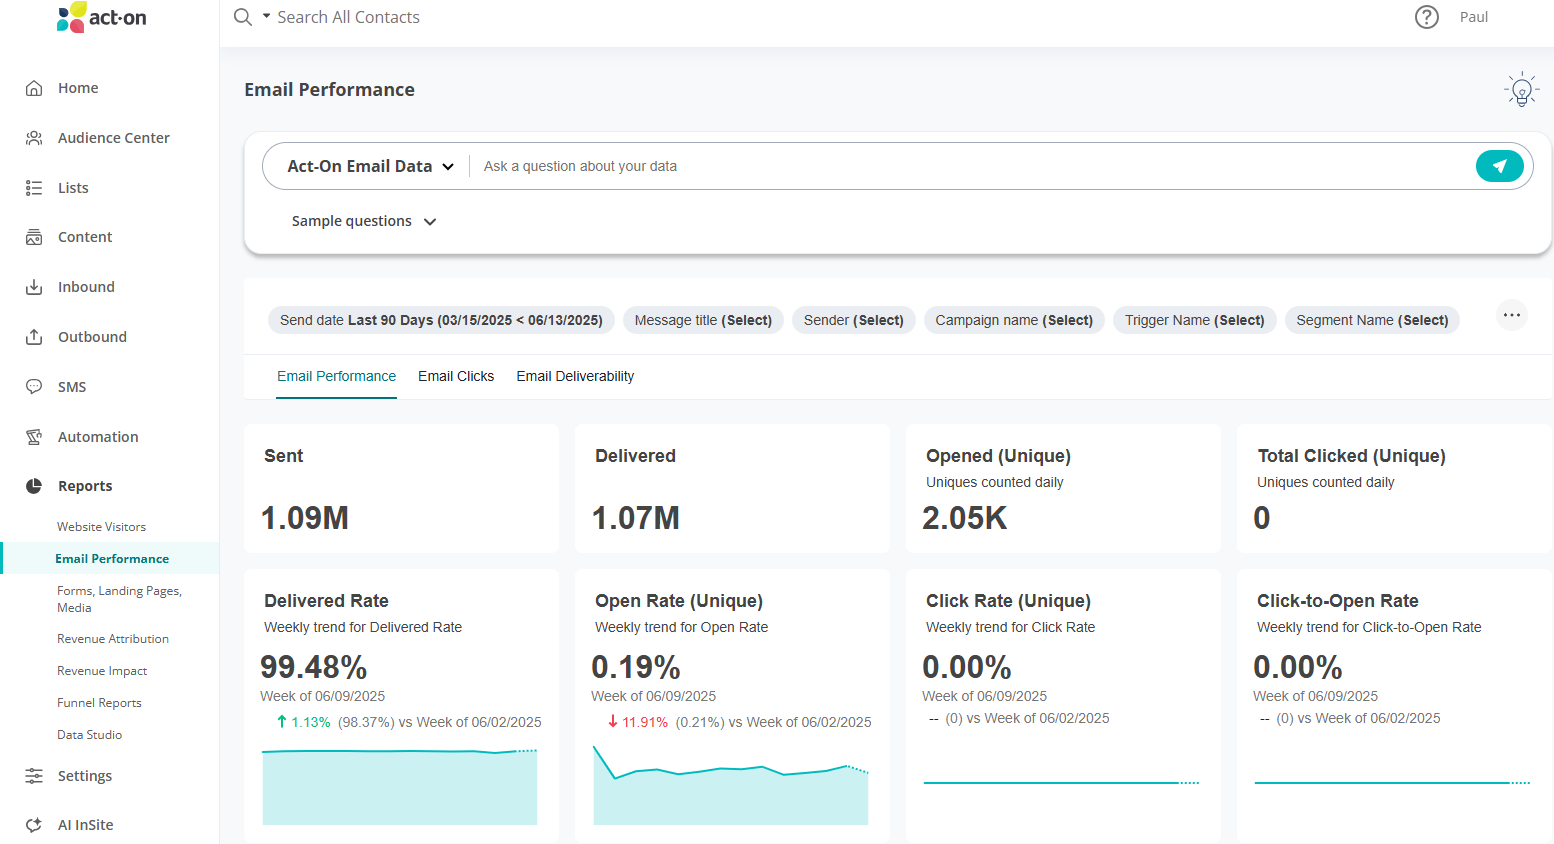Screen dimensions: 1554x844
Task: Click the 0.19% Open Rate value
Action: coord(636,667)
